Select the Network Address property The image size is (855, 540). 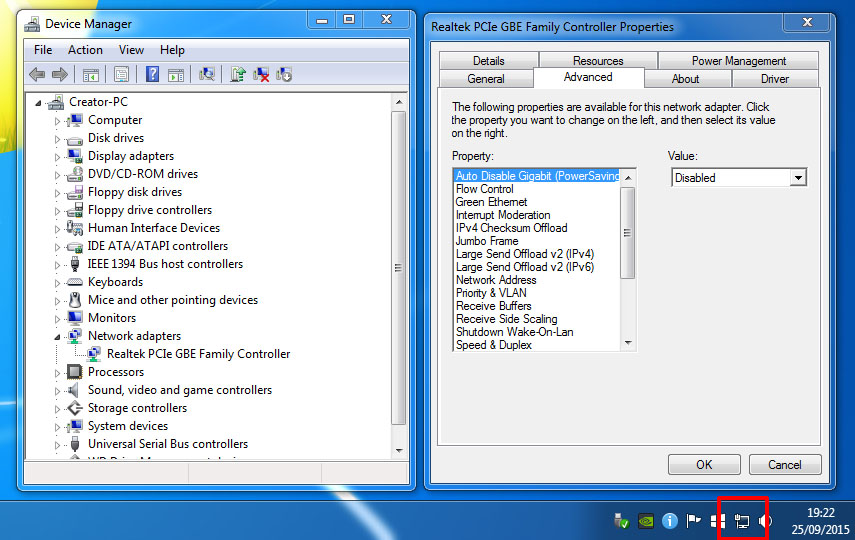pos(496,280)
